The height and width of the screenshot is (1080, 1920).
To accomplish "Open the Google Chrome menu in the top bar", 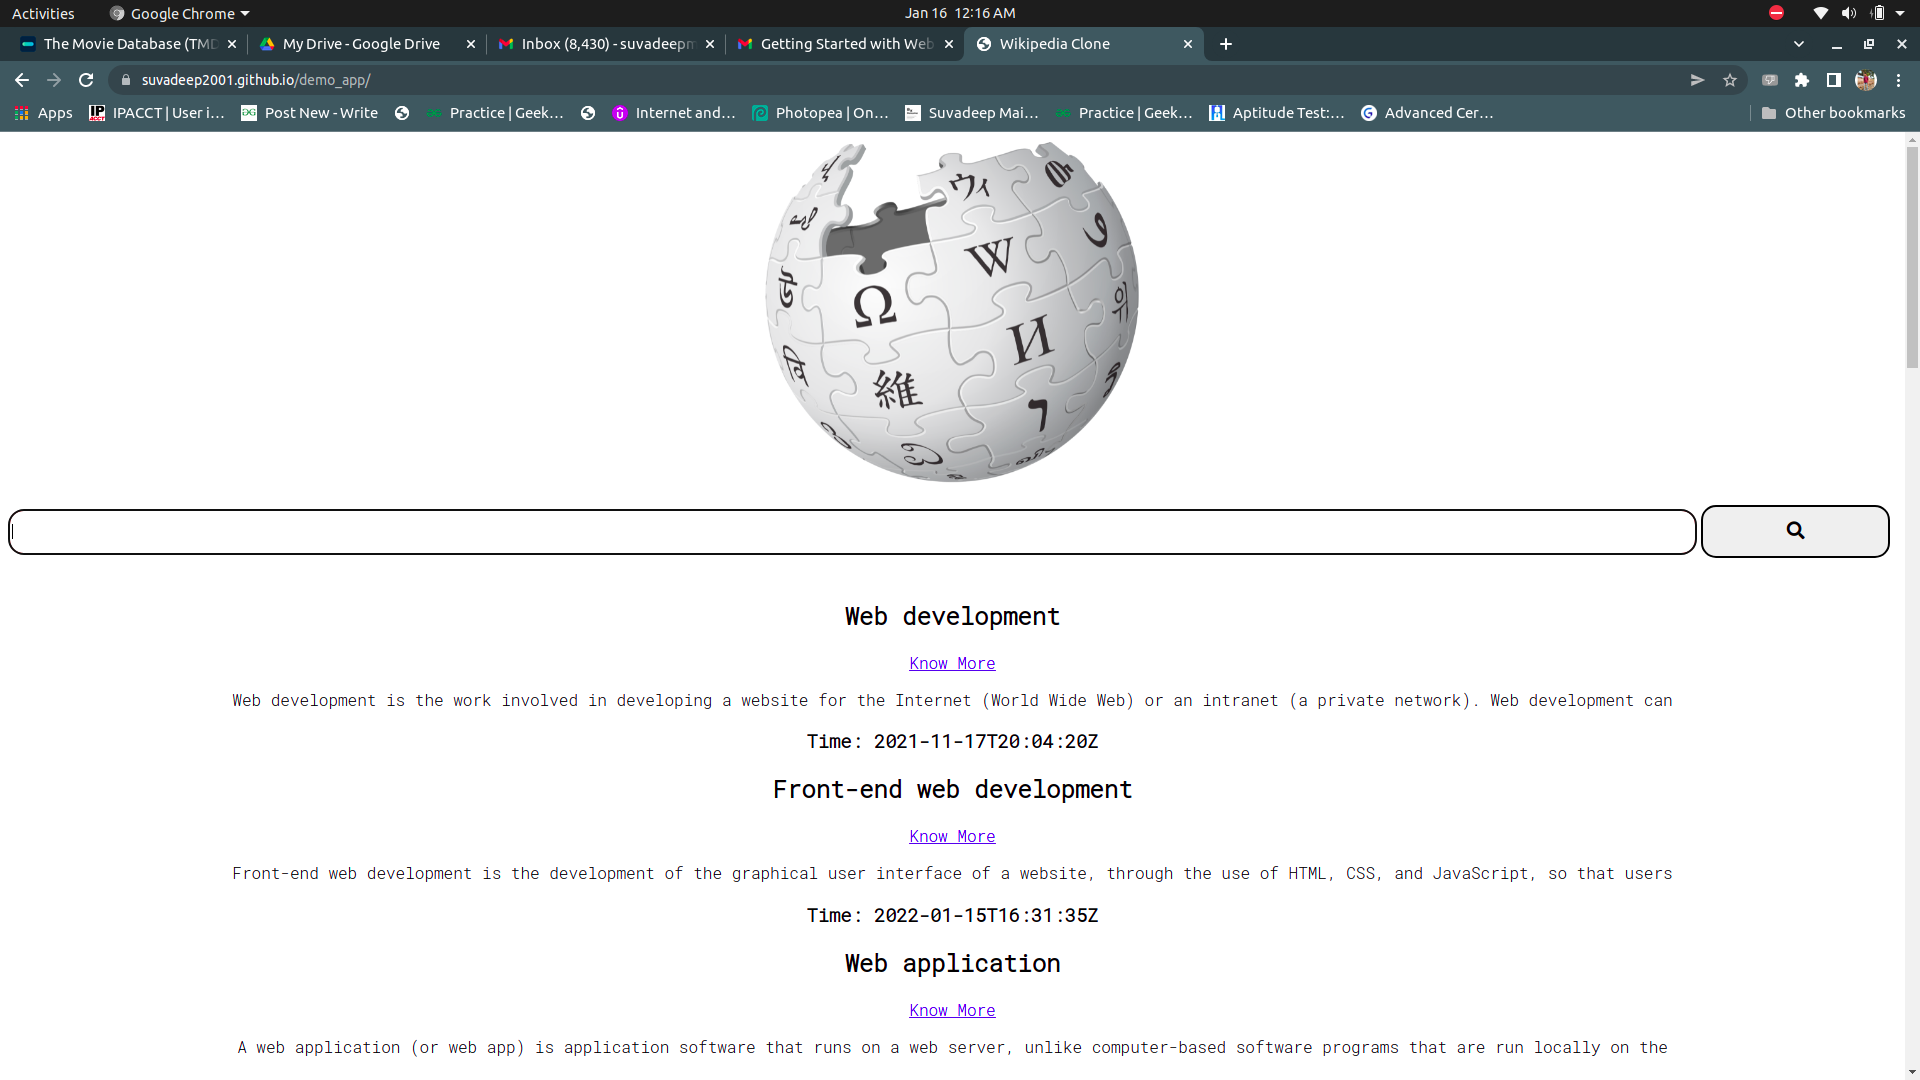I will 178,13.
